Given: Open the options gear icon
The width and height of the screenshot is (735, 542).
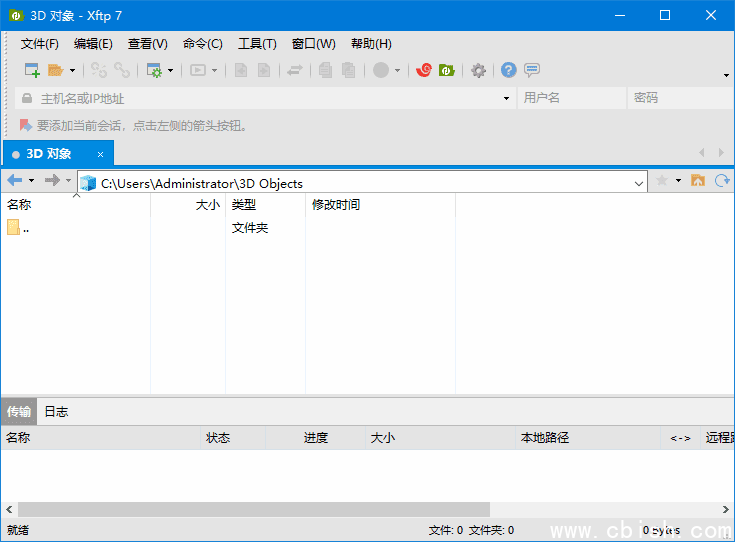Looking at the screenshot, I should coord(478,70).
